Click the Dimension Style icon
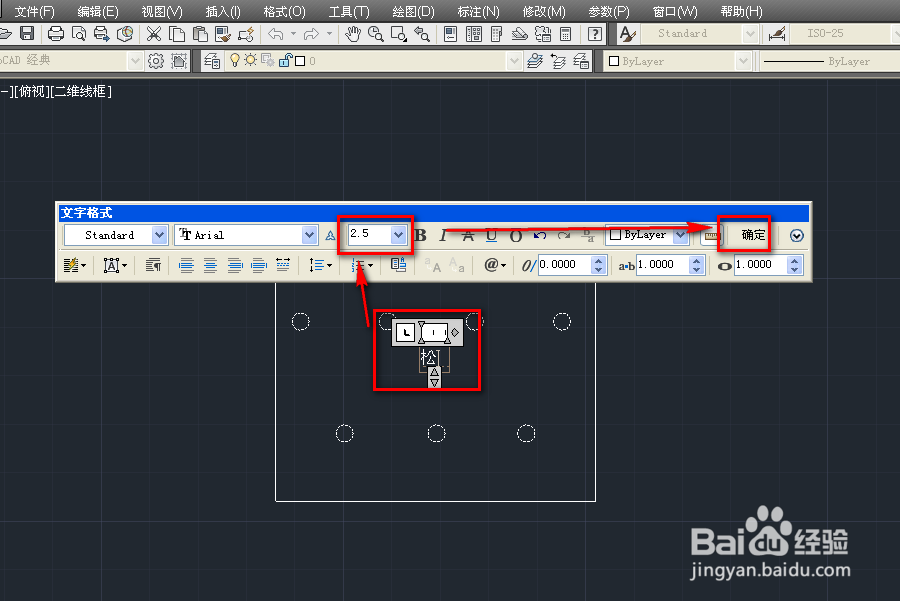 [x=777, y=34]
